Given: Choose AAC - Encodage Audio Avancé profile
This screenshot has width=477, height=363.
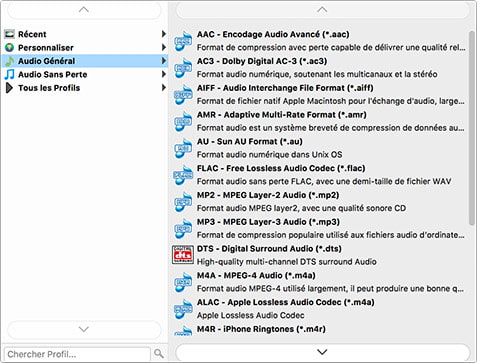Looking at the screenshot, I should pos(320,41).
